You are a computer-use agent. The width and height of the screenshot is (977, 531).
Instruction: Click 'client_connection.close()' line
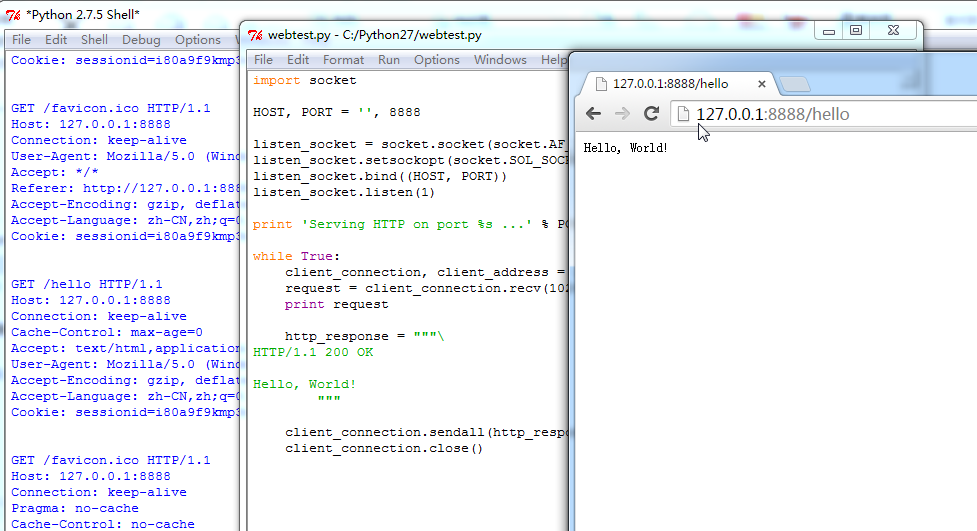(x=384, y=448)
